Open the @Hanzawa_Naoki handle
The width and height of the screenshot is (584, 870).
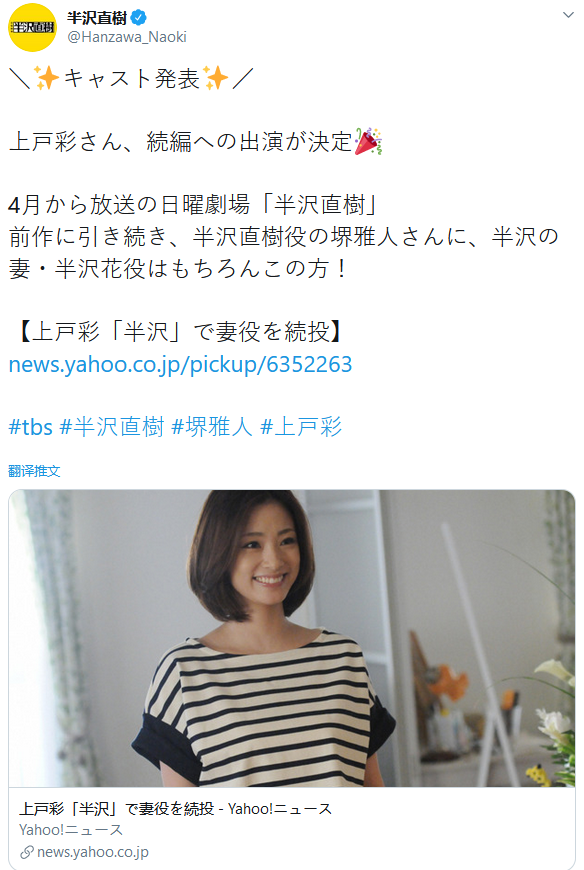(x=126, y=37)
